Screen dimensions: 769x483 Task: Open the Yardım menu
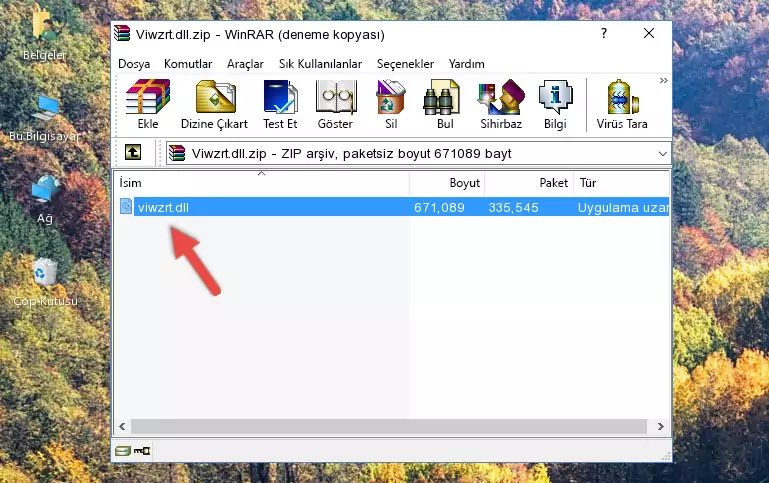466,64
